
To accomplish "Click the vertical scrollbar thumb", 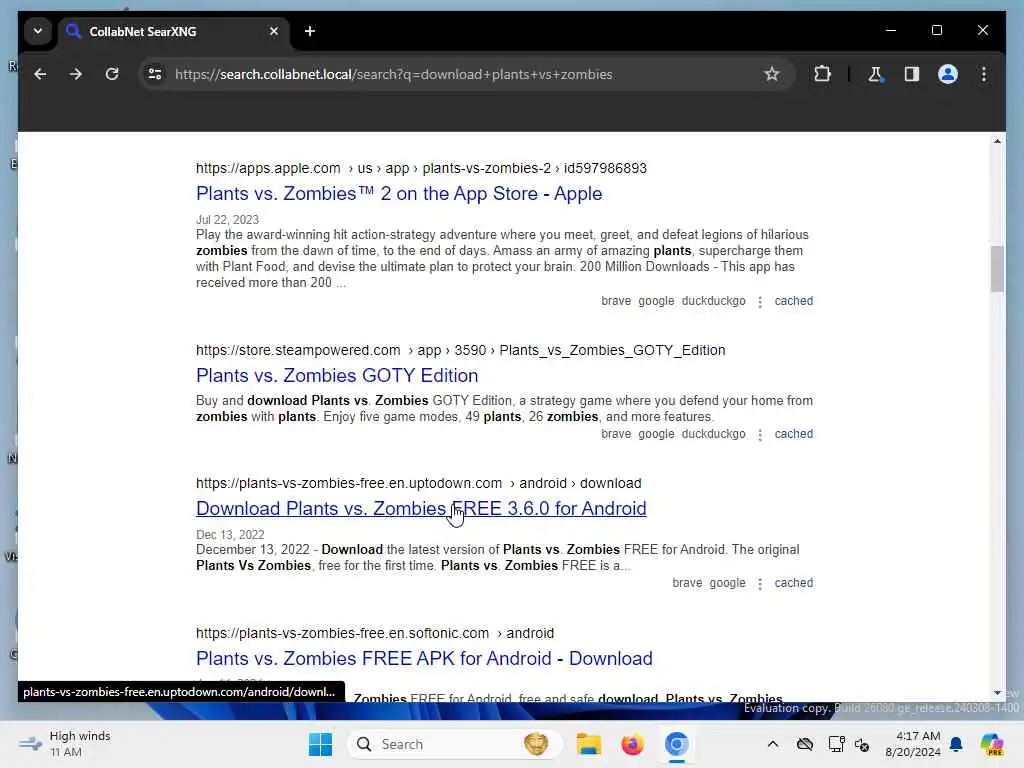I will (997, 269).
